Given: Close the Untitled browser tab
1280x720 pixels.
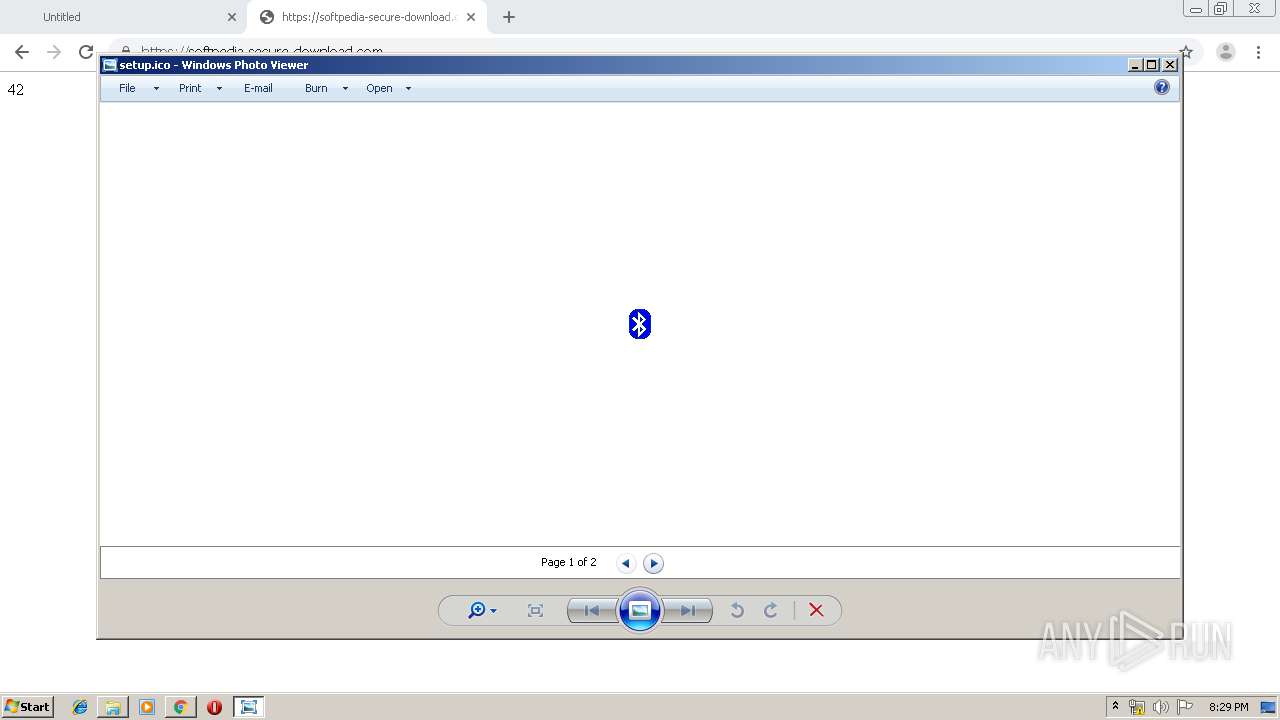Looking at the screenshot, I should (x=232, y=17).
